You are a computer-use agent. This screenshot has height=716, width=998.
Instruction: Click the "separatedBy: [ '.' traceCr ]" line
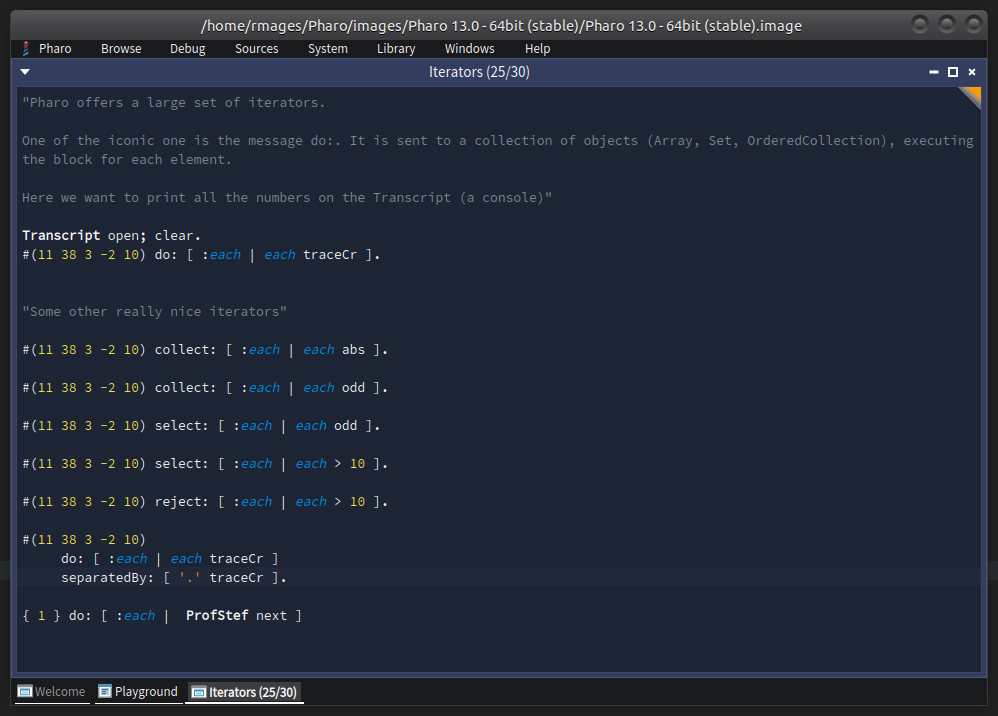(x=174, y=578)
